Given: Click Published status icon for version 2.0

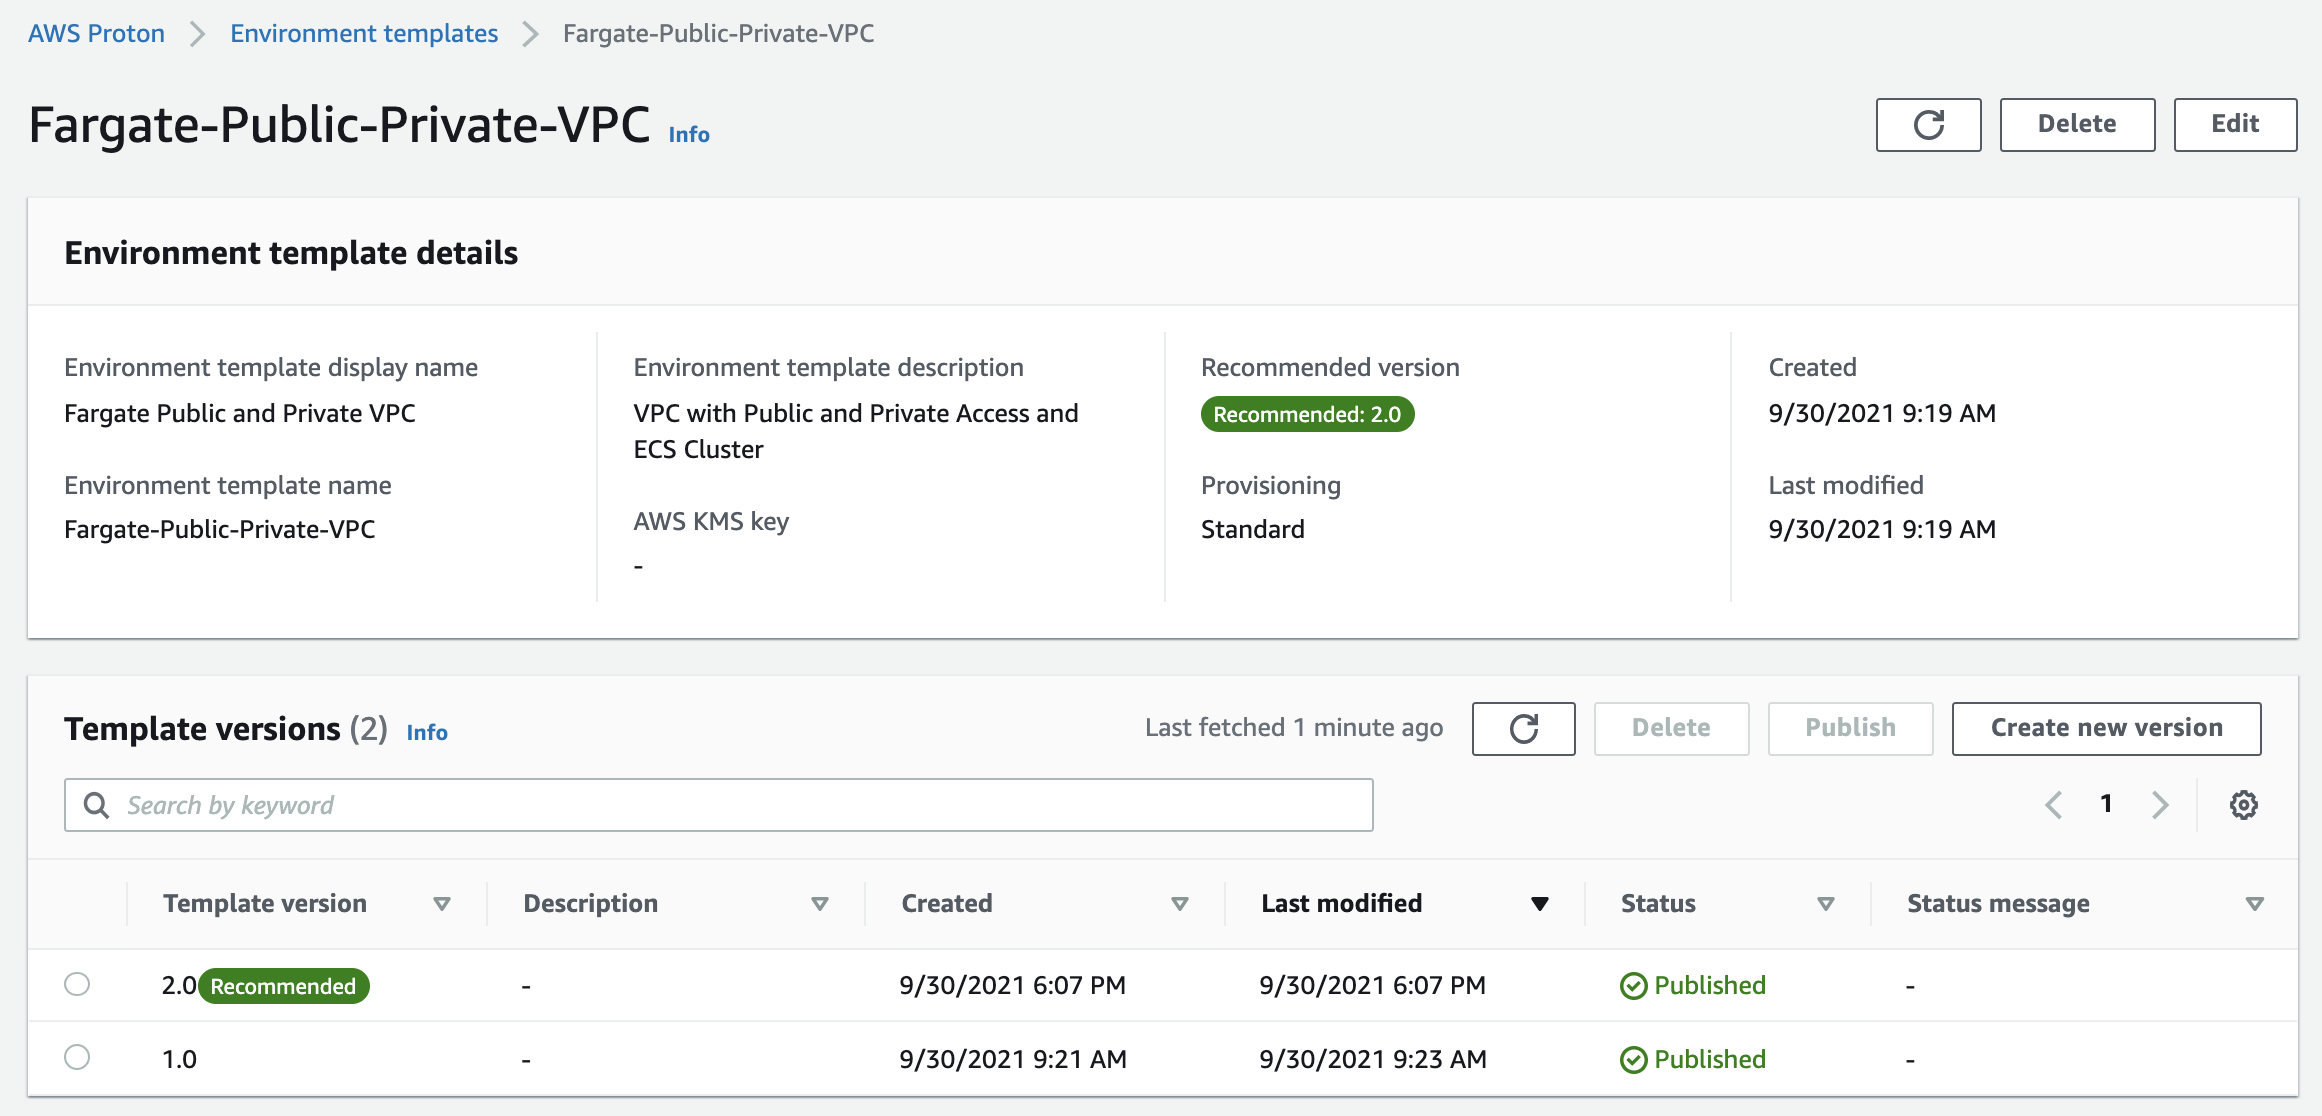Looking at the screenshot, I should point(1633,986).
